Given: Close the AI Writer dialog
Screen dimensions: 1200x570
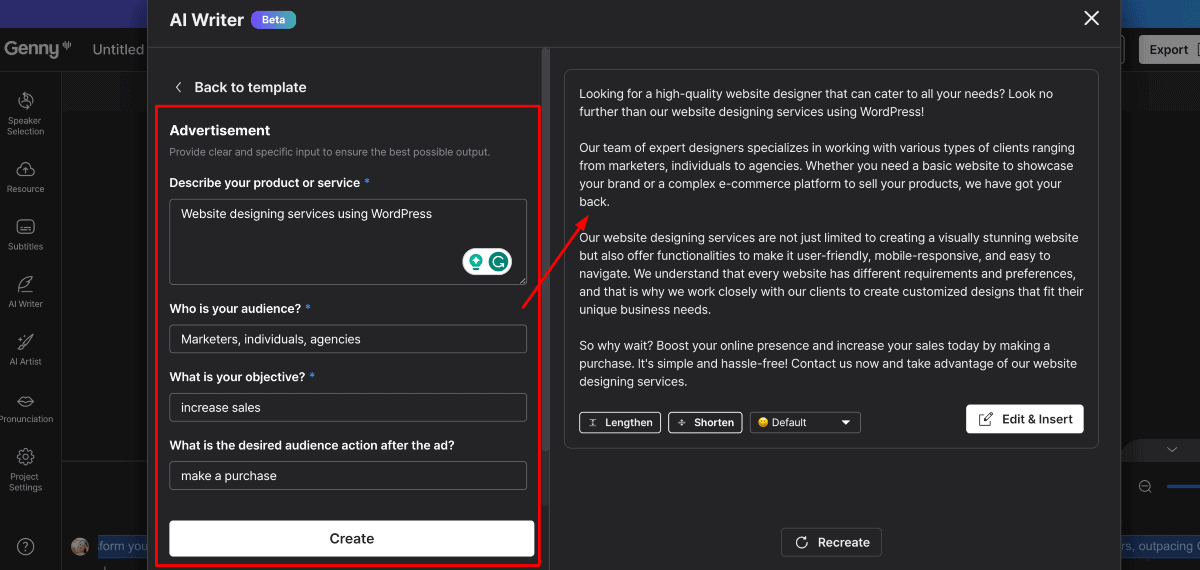Looking at the screenshot, I should 1091,18.
